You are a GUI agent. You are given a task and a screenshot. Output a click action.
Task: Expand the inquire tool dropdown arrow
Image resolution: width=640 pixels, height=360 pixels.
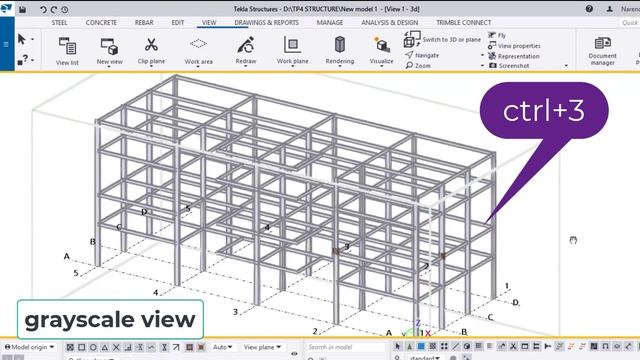point(33,60)
